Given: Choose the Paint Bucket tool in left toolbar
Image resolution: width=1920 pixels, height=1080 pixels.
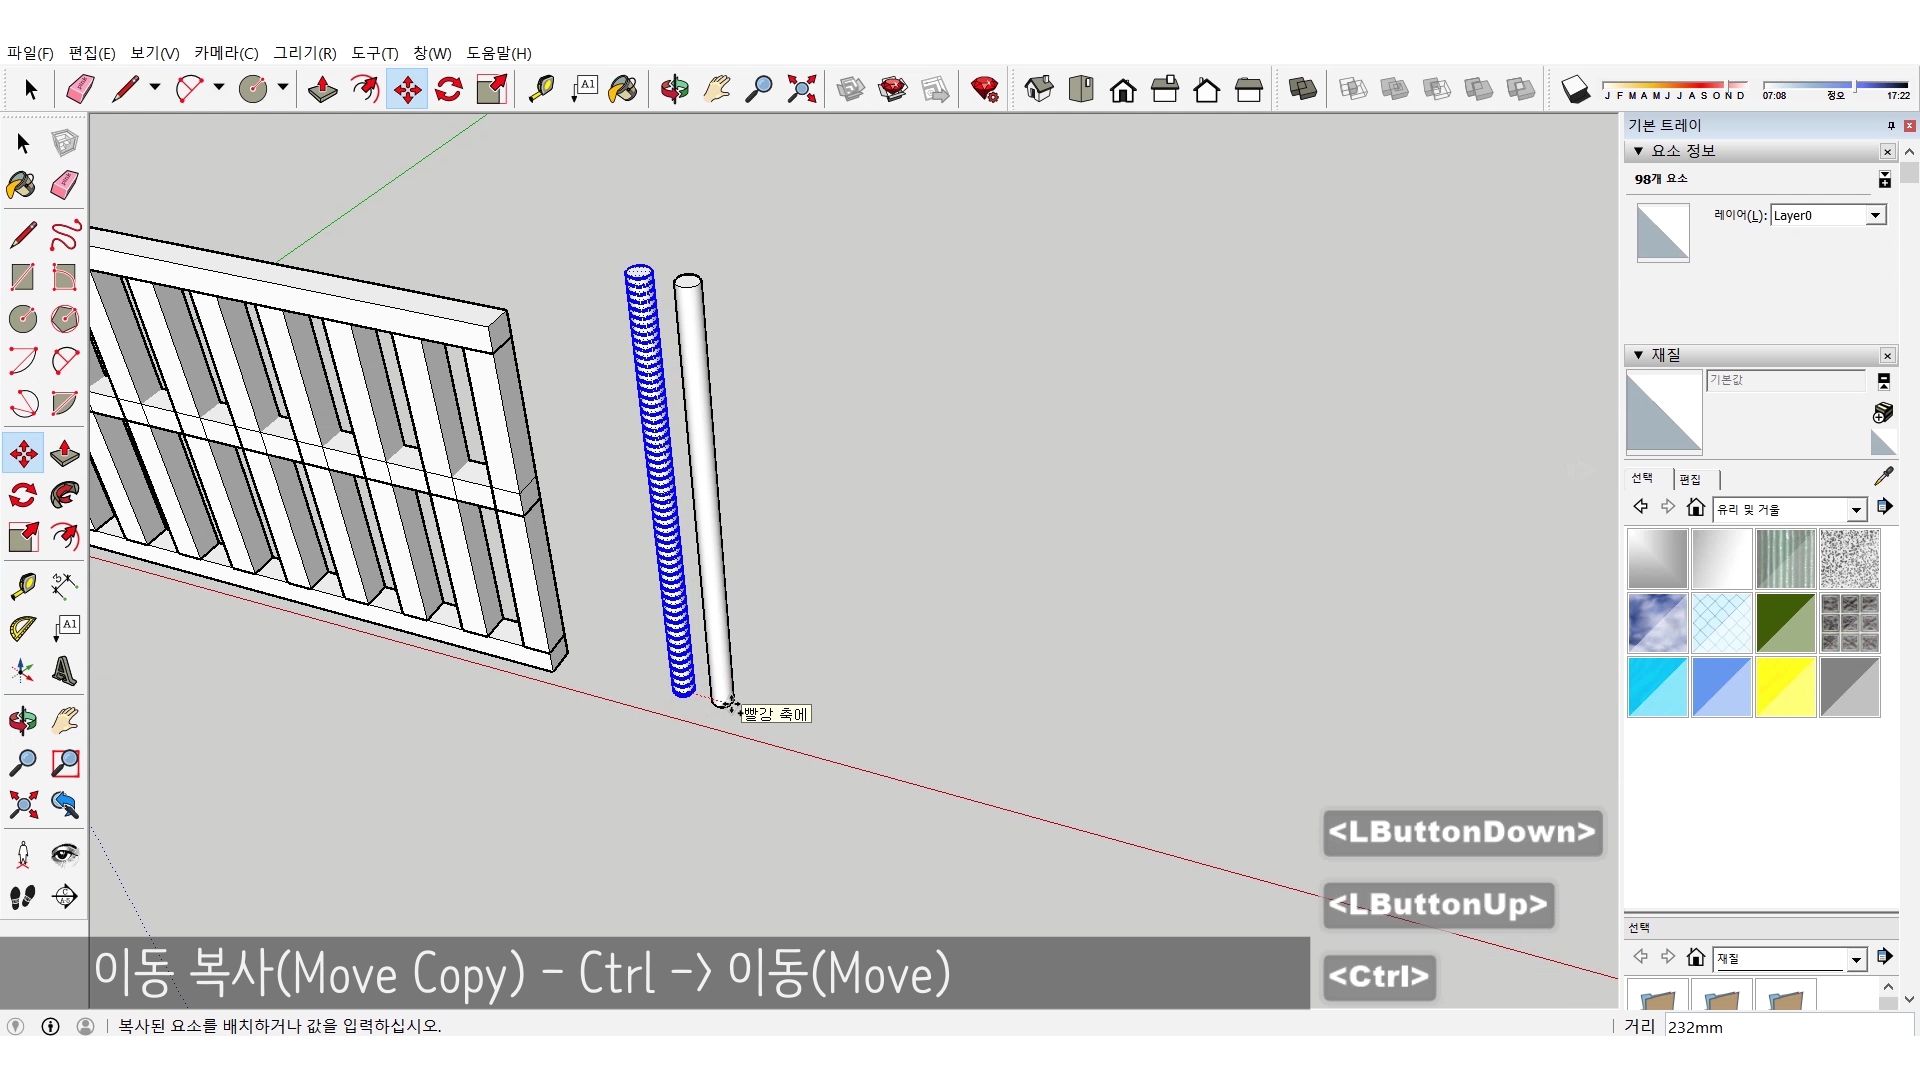Looking at the screenshot, I should pyautogui.click(x=21, y=185).
